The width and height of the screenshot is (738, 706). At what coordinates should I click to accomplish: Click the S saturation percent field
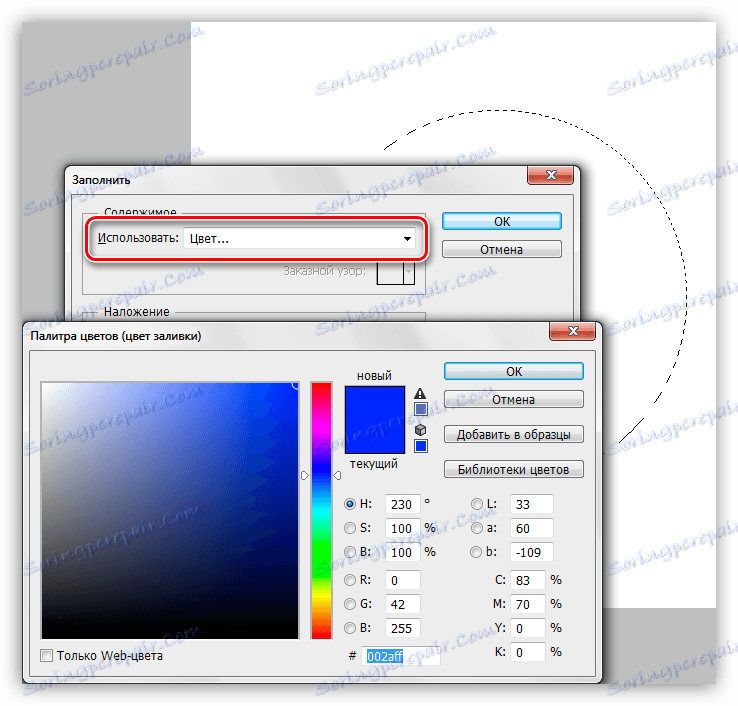[402, 528]
